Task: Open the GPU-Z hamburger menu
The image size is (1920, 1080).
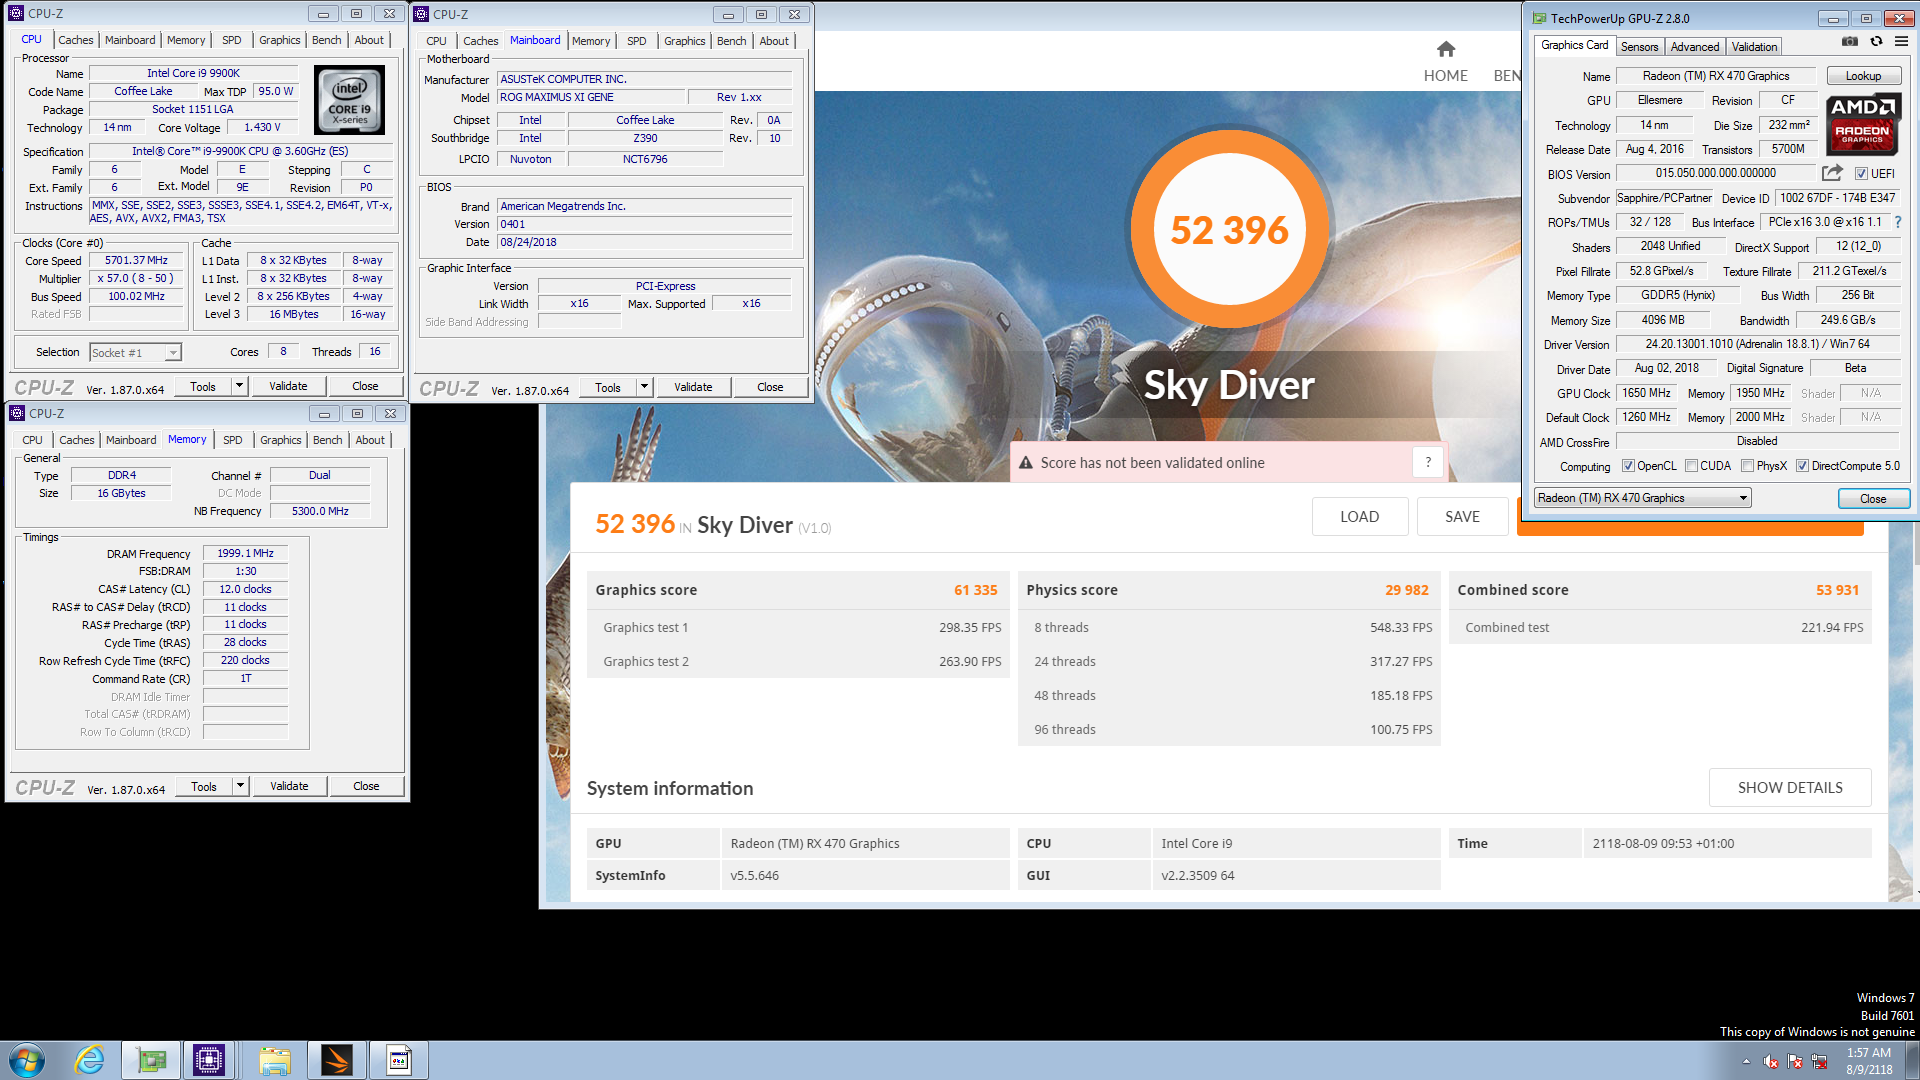Action: pyautogui.click(x=1901, y=42)
